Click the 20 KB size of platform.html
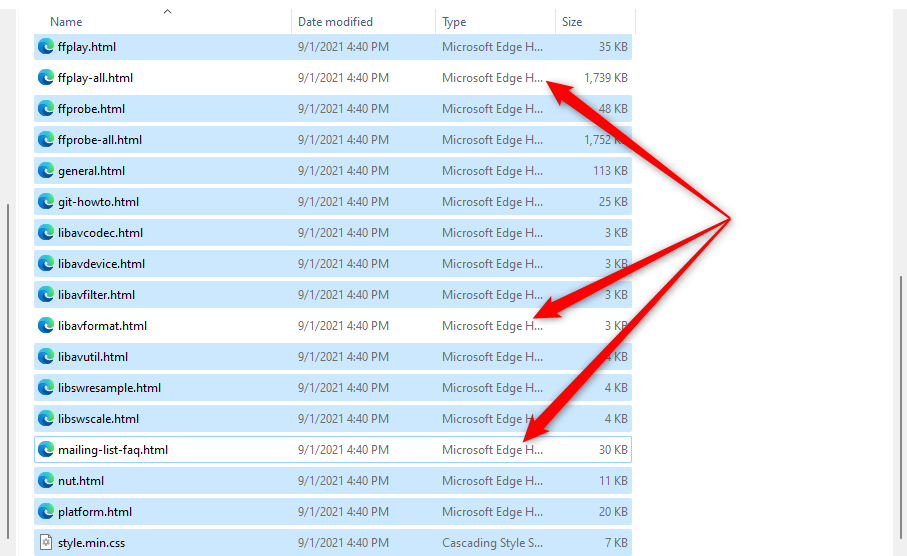This screenshot has width=907, height=556. pos(613,511)
